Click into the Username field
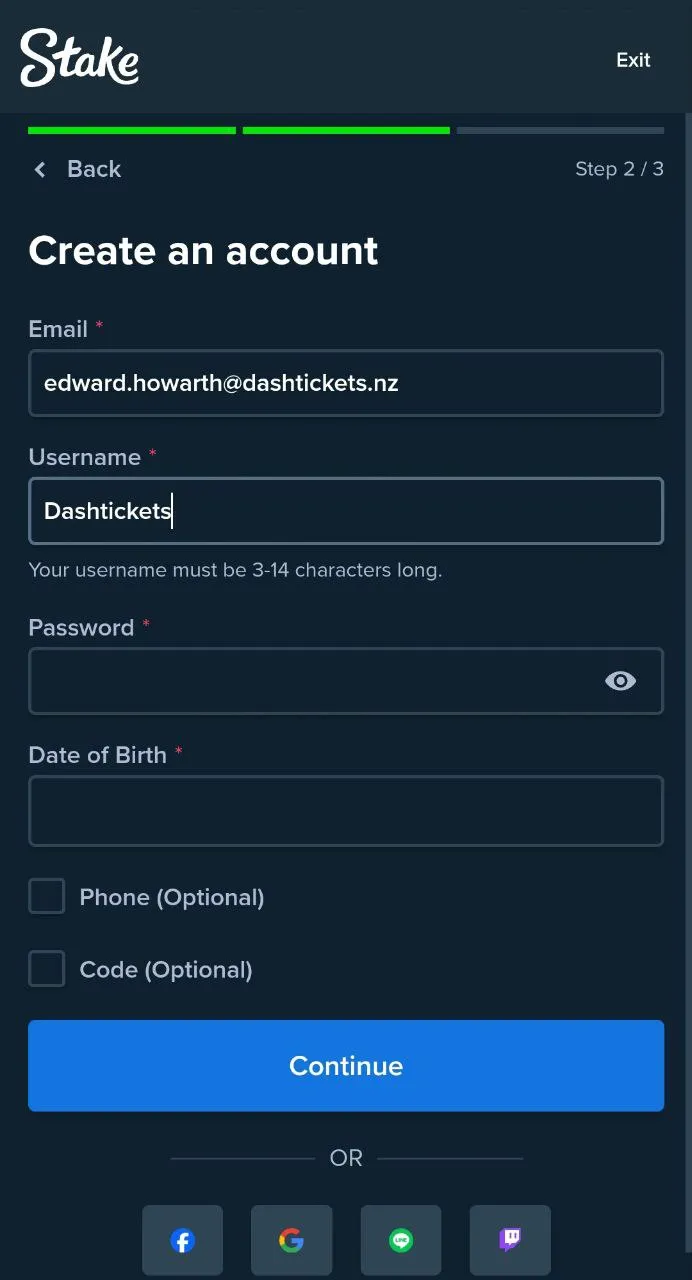Screen dimensions: 692x1280 point(346,511)
